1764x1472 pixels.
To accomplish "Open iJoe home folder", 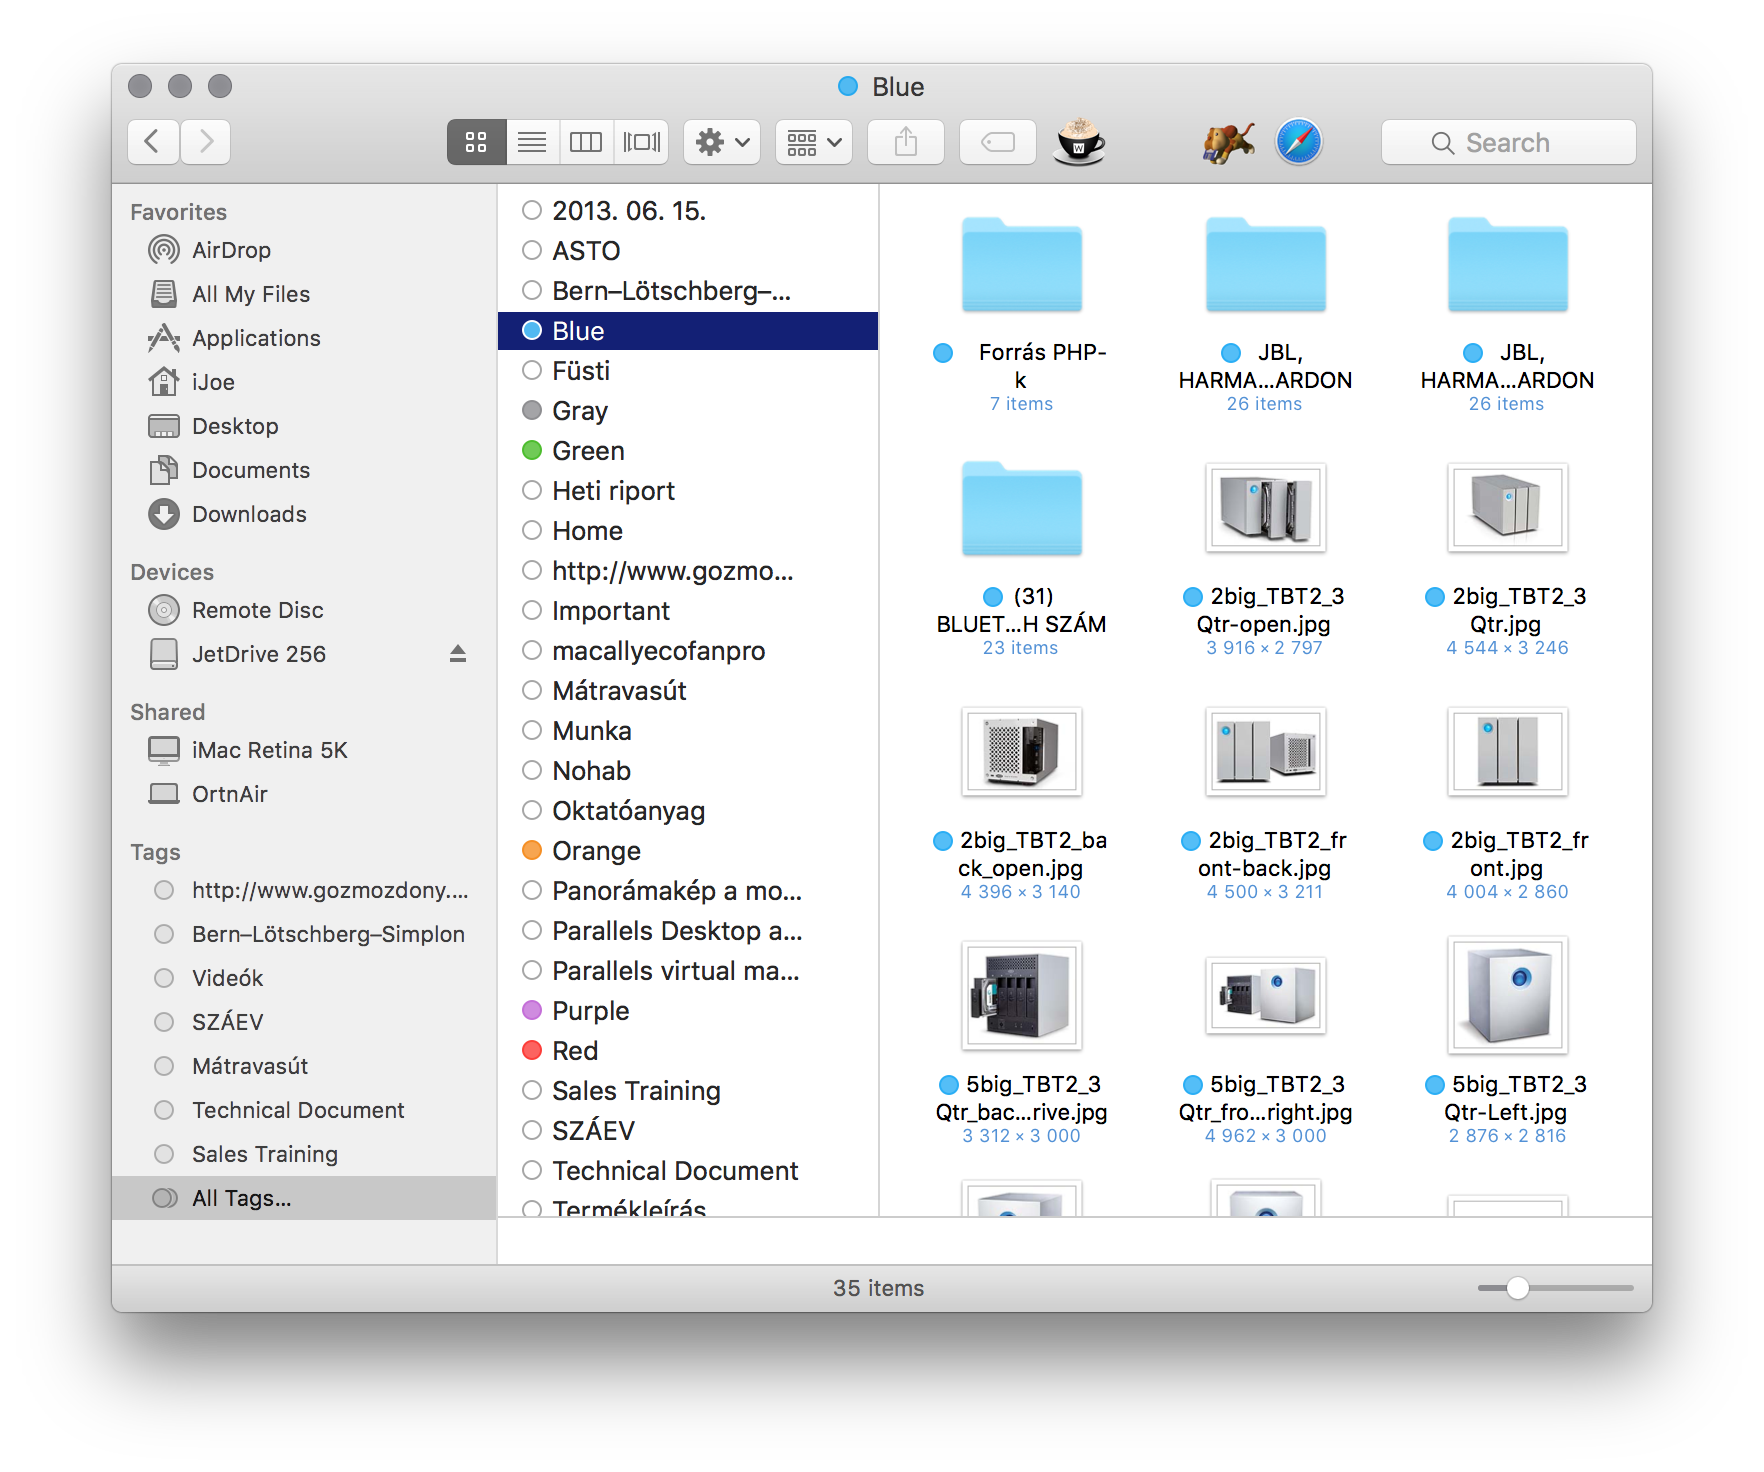I will [x=304, y=382].
